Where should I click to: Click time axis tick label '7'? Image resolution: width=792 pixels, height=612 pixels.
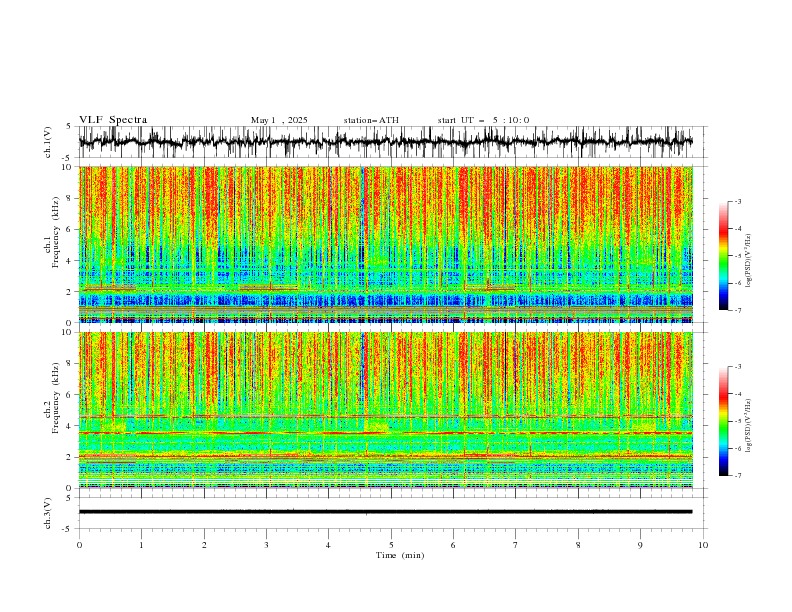(x=516, y=545)
